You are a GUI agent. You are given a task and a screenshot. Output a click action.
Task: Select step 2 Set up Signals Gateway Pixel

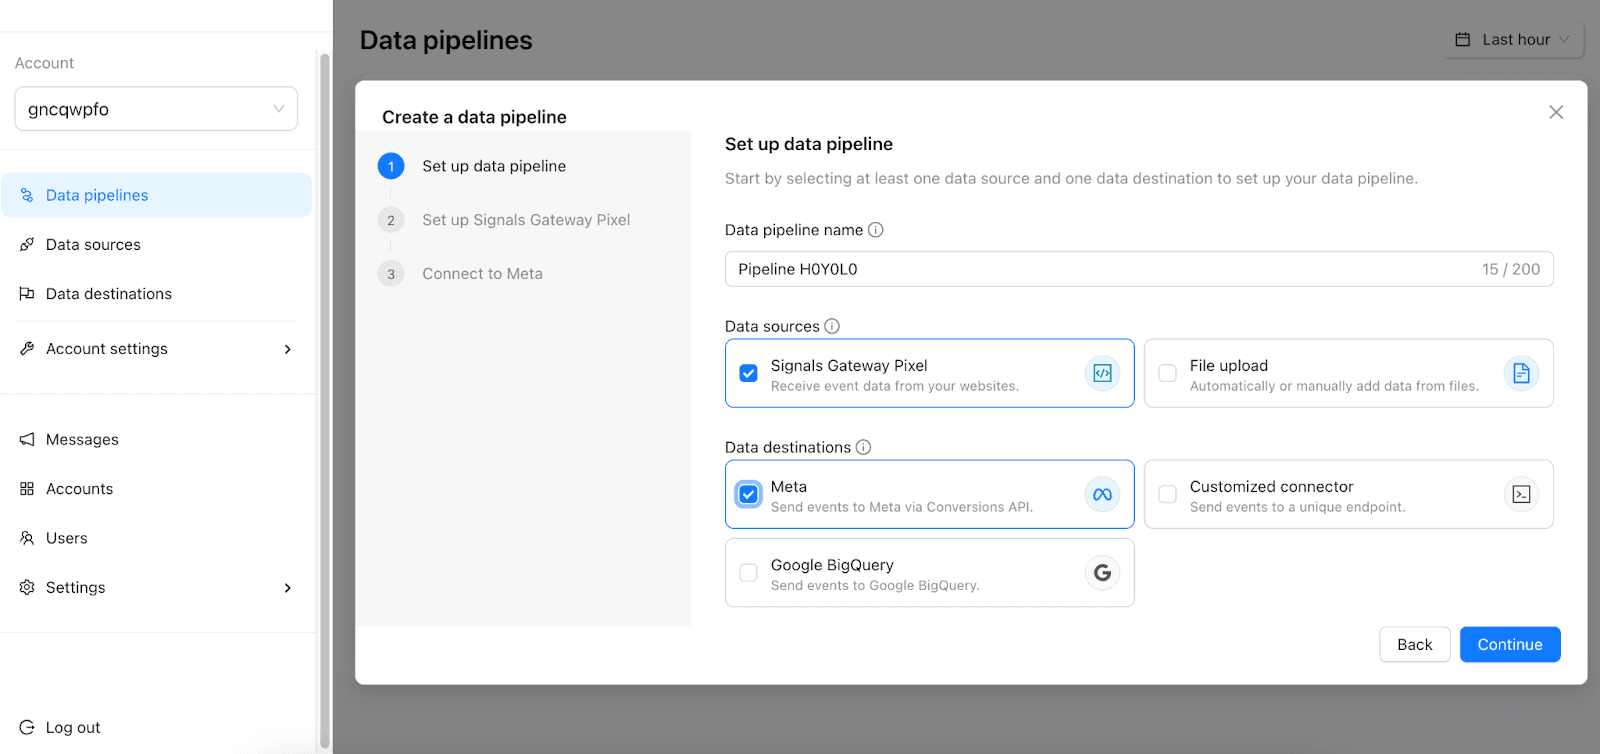click(505, 220)
